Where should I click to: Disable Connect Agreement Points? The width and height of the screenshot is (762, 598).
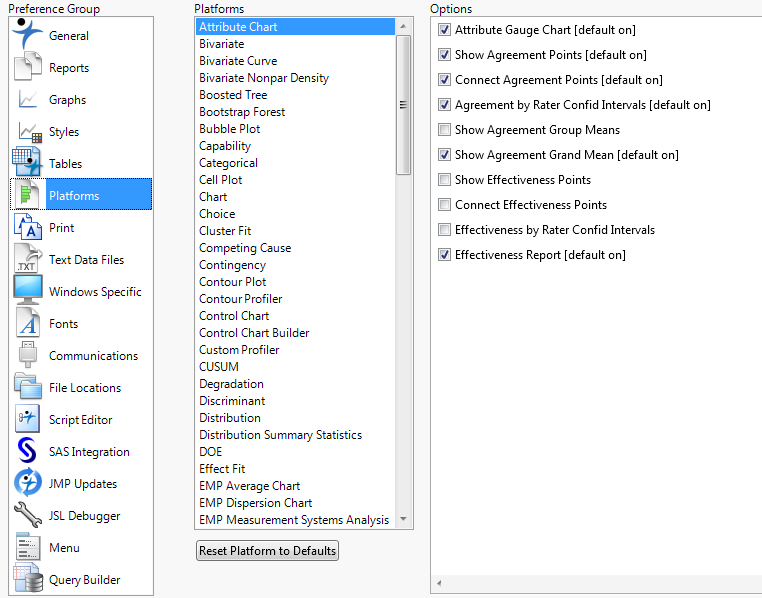(x=444, y=80)
